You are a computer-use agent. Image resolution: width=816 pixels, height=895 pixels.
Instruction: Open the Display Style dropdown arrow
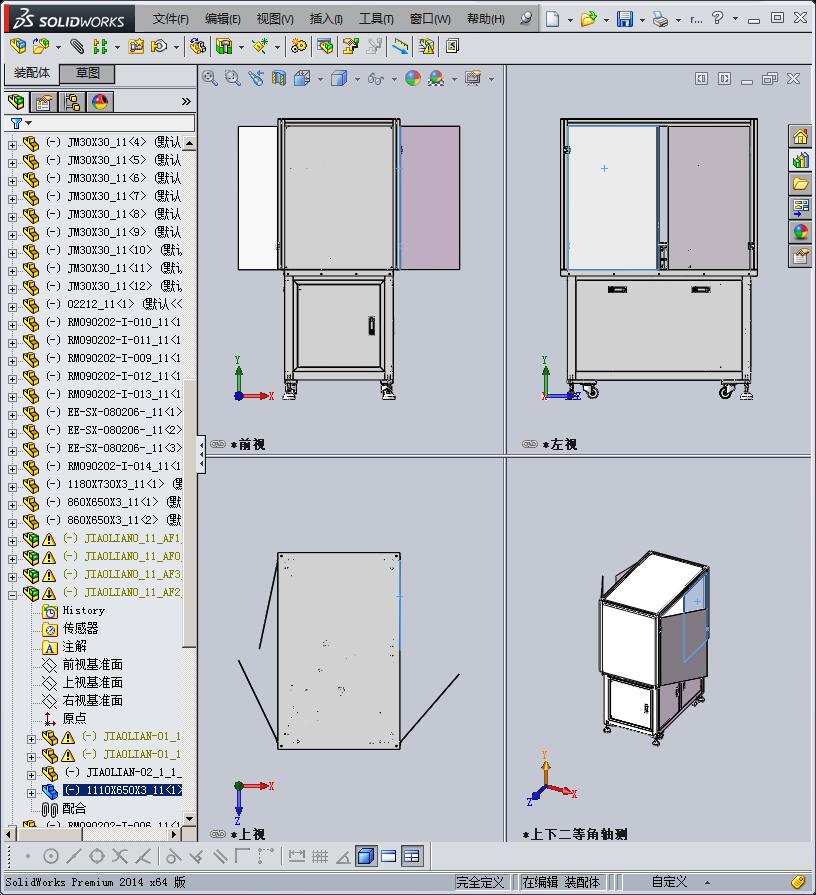[357, 79]
